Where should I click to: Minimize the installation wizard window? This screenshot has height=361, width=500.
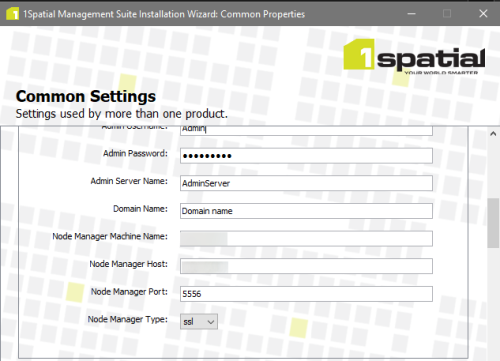[x=412, y=14]
